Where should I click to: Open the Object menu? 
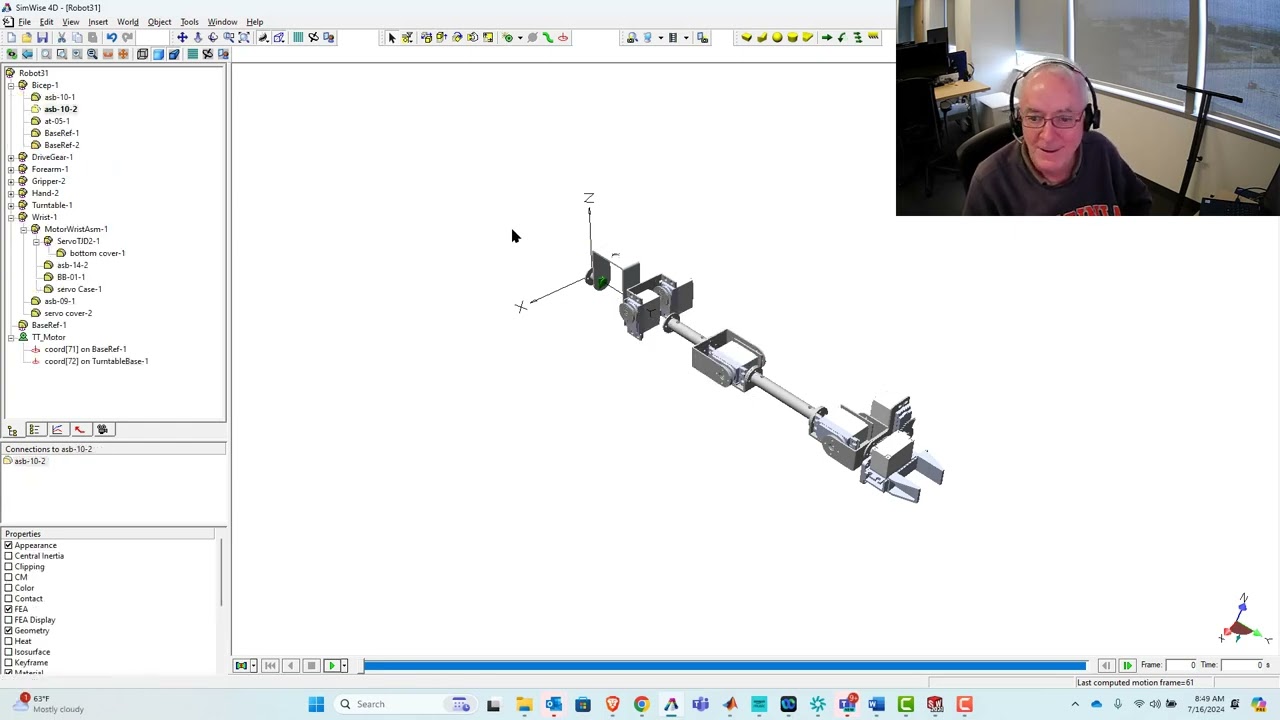159,22
